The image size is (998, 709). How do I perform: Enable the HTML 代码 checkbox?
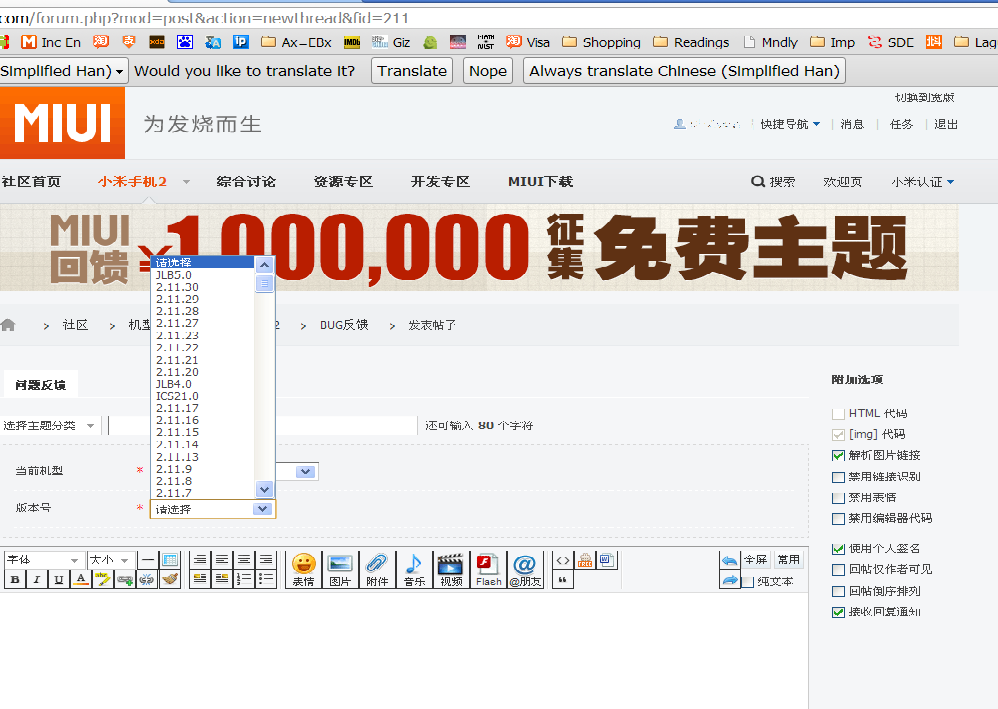[838, 414]
